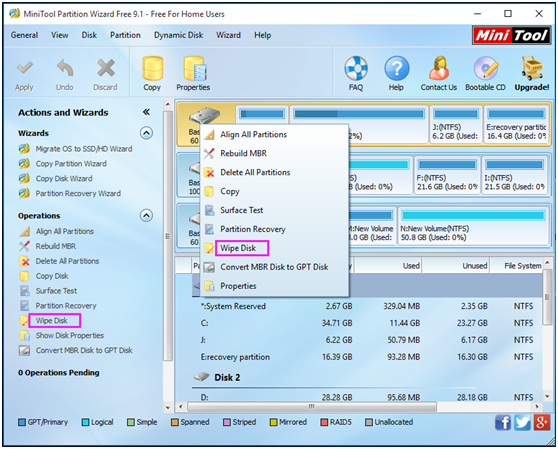Select the J: partition row in list
Image resolution: width=558 pixels, height=449 pixels.
pos(368,340)
